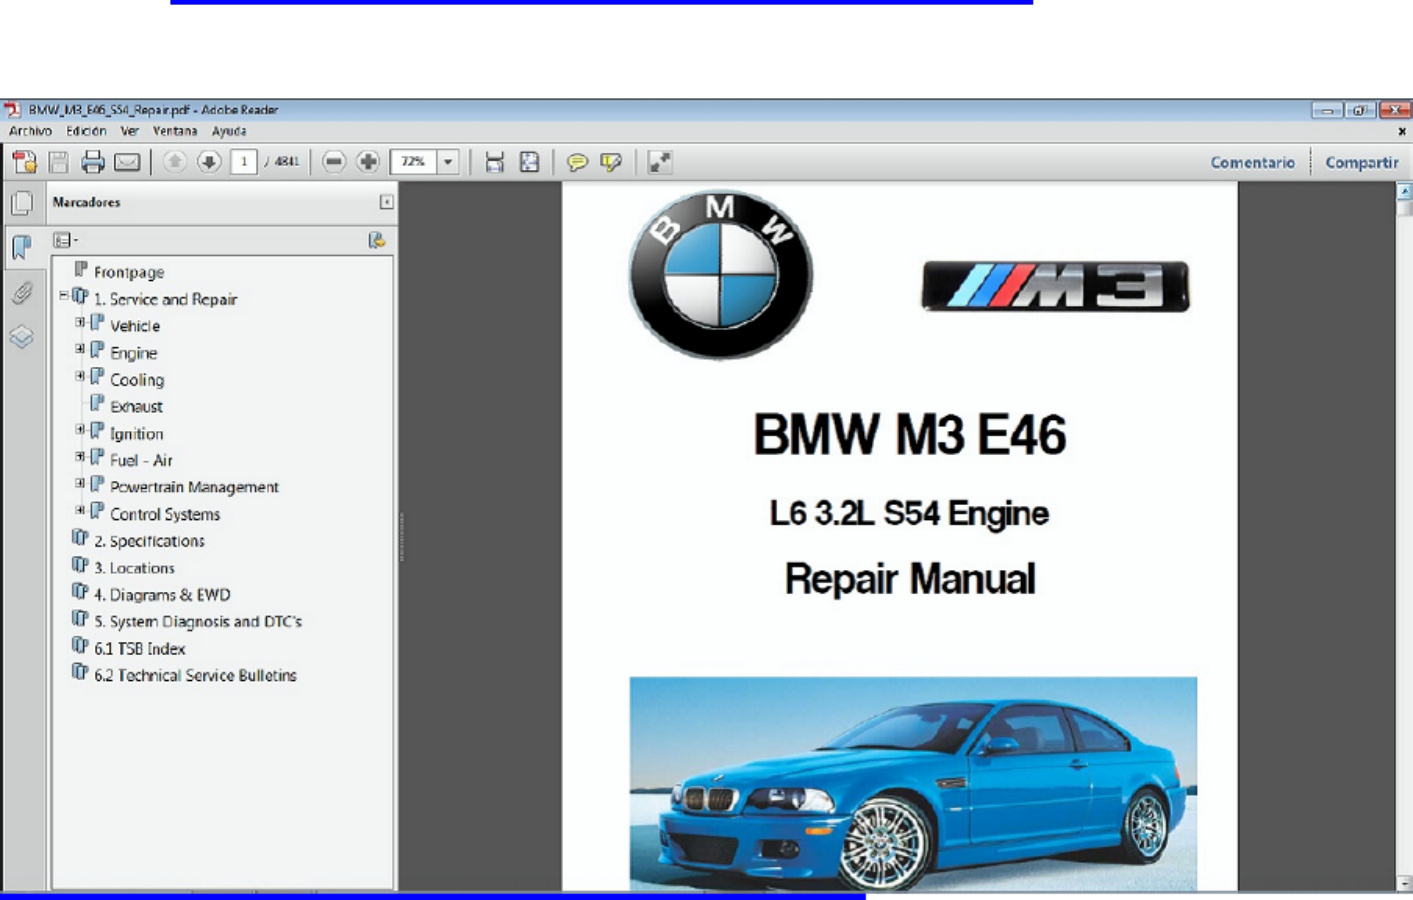This screenshot has height=900, width=1413.
Task: Enter read mode with the expand-arrows icon
Action: pos(659,162)
